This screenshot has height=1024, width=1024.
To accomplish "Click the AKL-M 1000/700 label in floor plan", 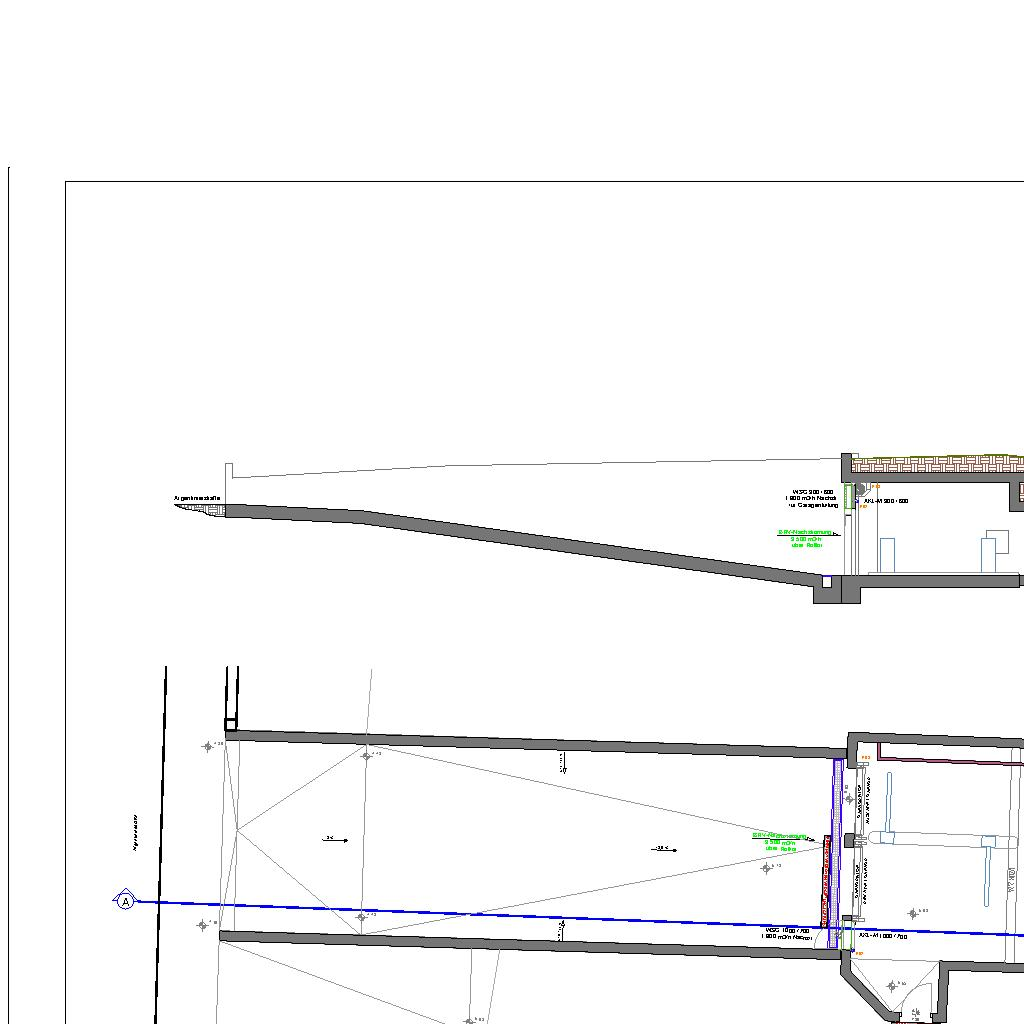I will tap(886, 937).
